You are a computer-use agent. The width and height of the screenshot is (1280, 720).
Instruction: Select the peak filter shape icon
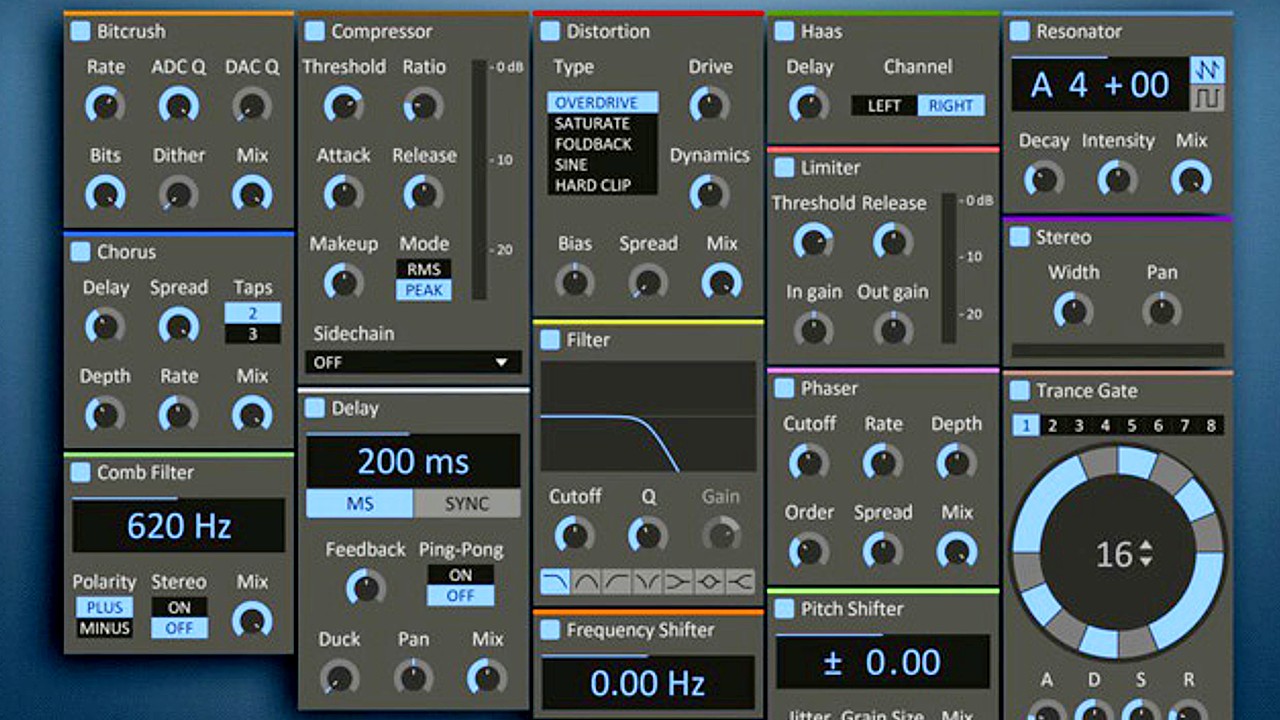(x=708, y=582)
